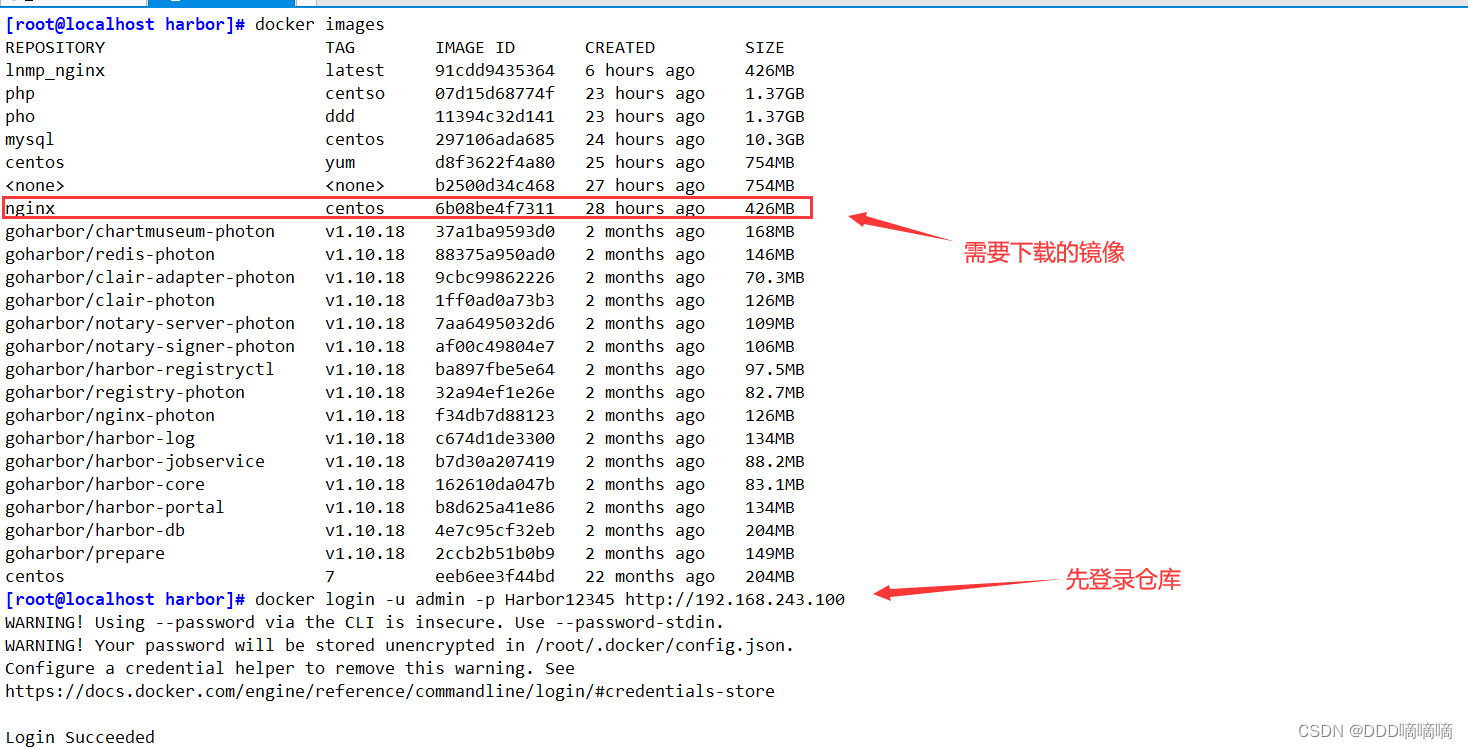The width and height of the screenshot is (1468, 749).
Task: Click the 'Login Succeeded' message
Action: 80,737
